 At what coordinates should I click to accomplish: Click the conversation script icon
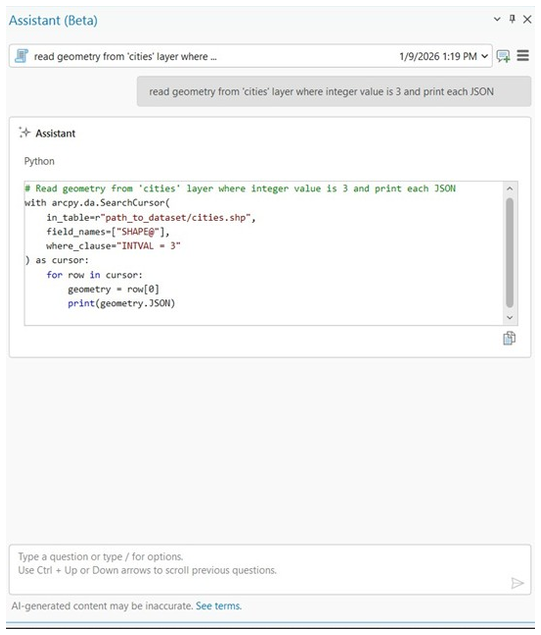[x=21, y=56]
